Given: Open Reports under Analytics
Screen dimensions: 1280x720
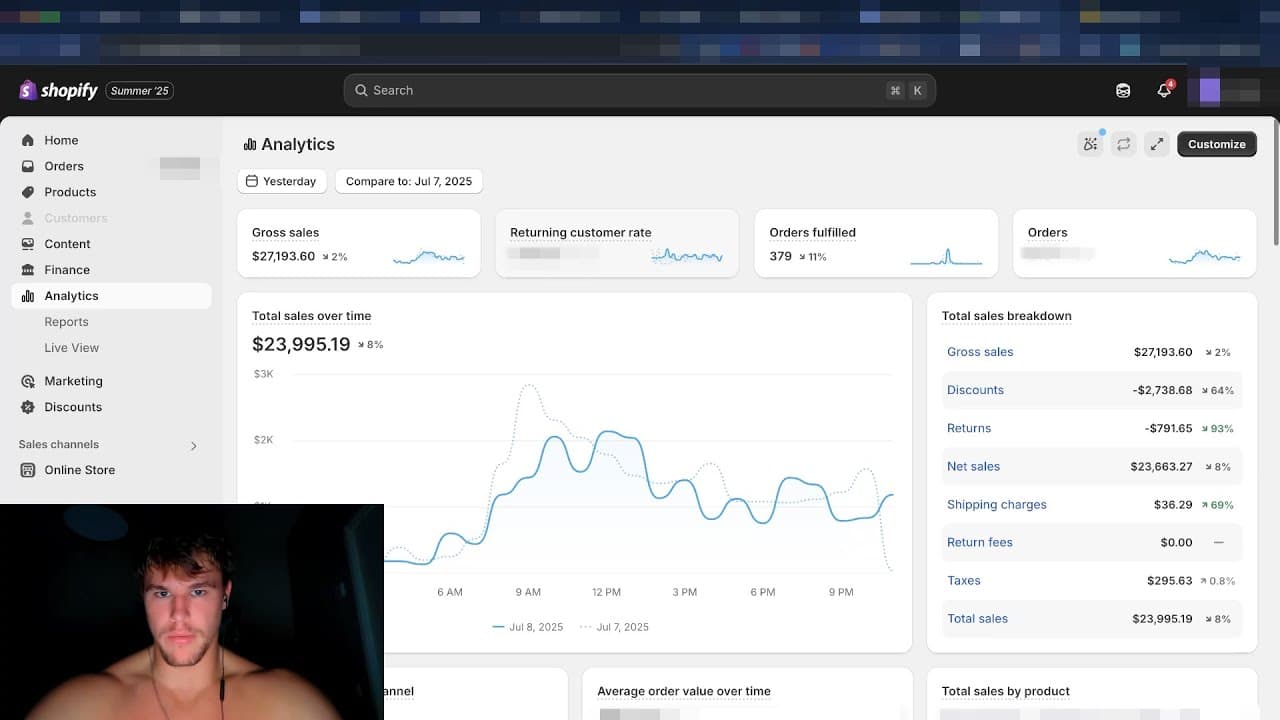Looking at the screenshot, I should tap(66, 322).
